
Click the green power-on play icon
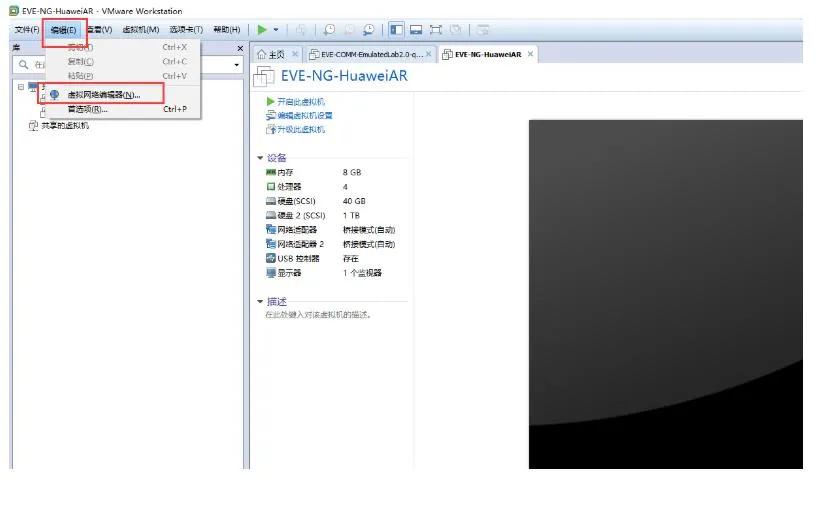coord(262,30)
